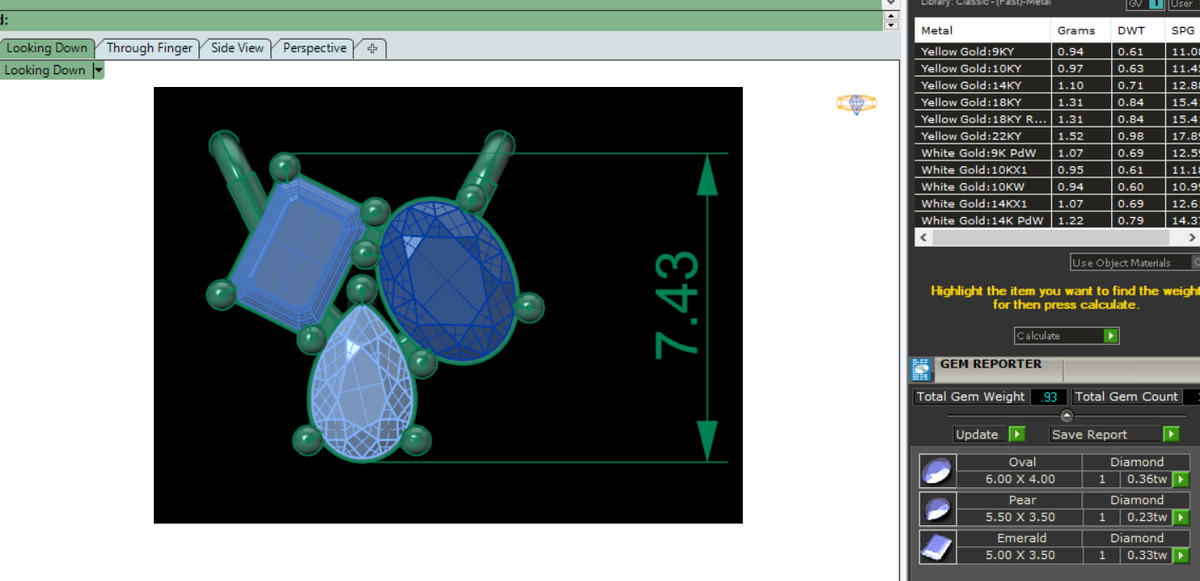Click green arrow beside Save Report

tap(1171, 434)
